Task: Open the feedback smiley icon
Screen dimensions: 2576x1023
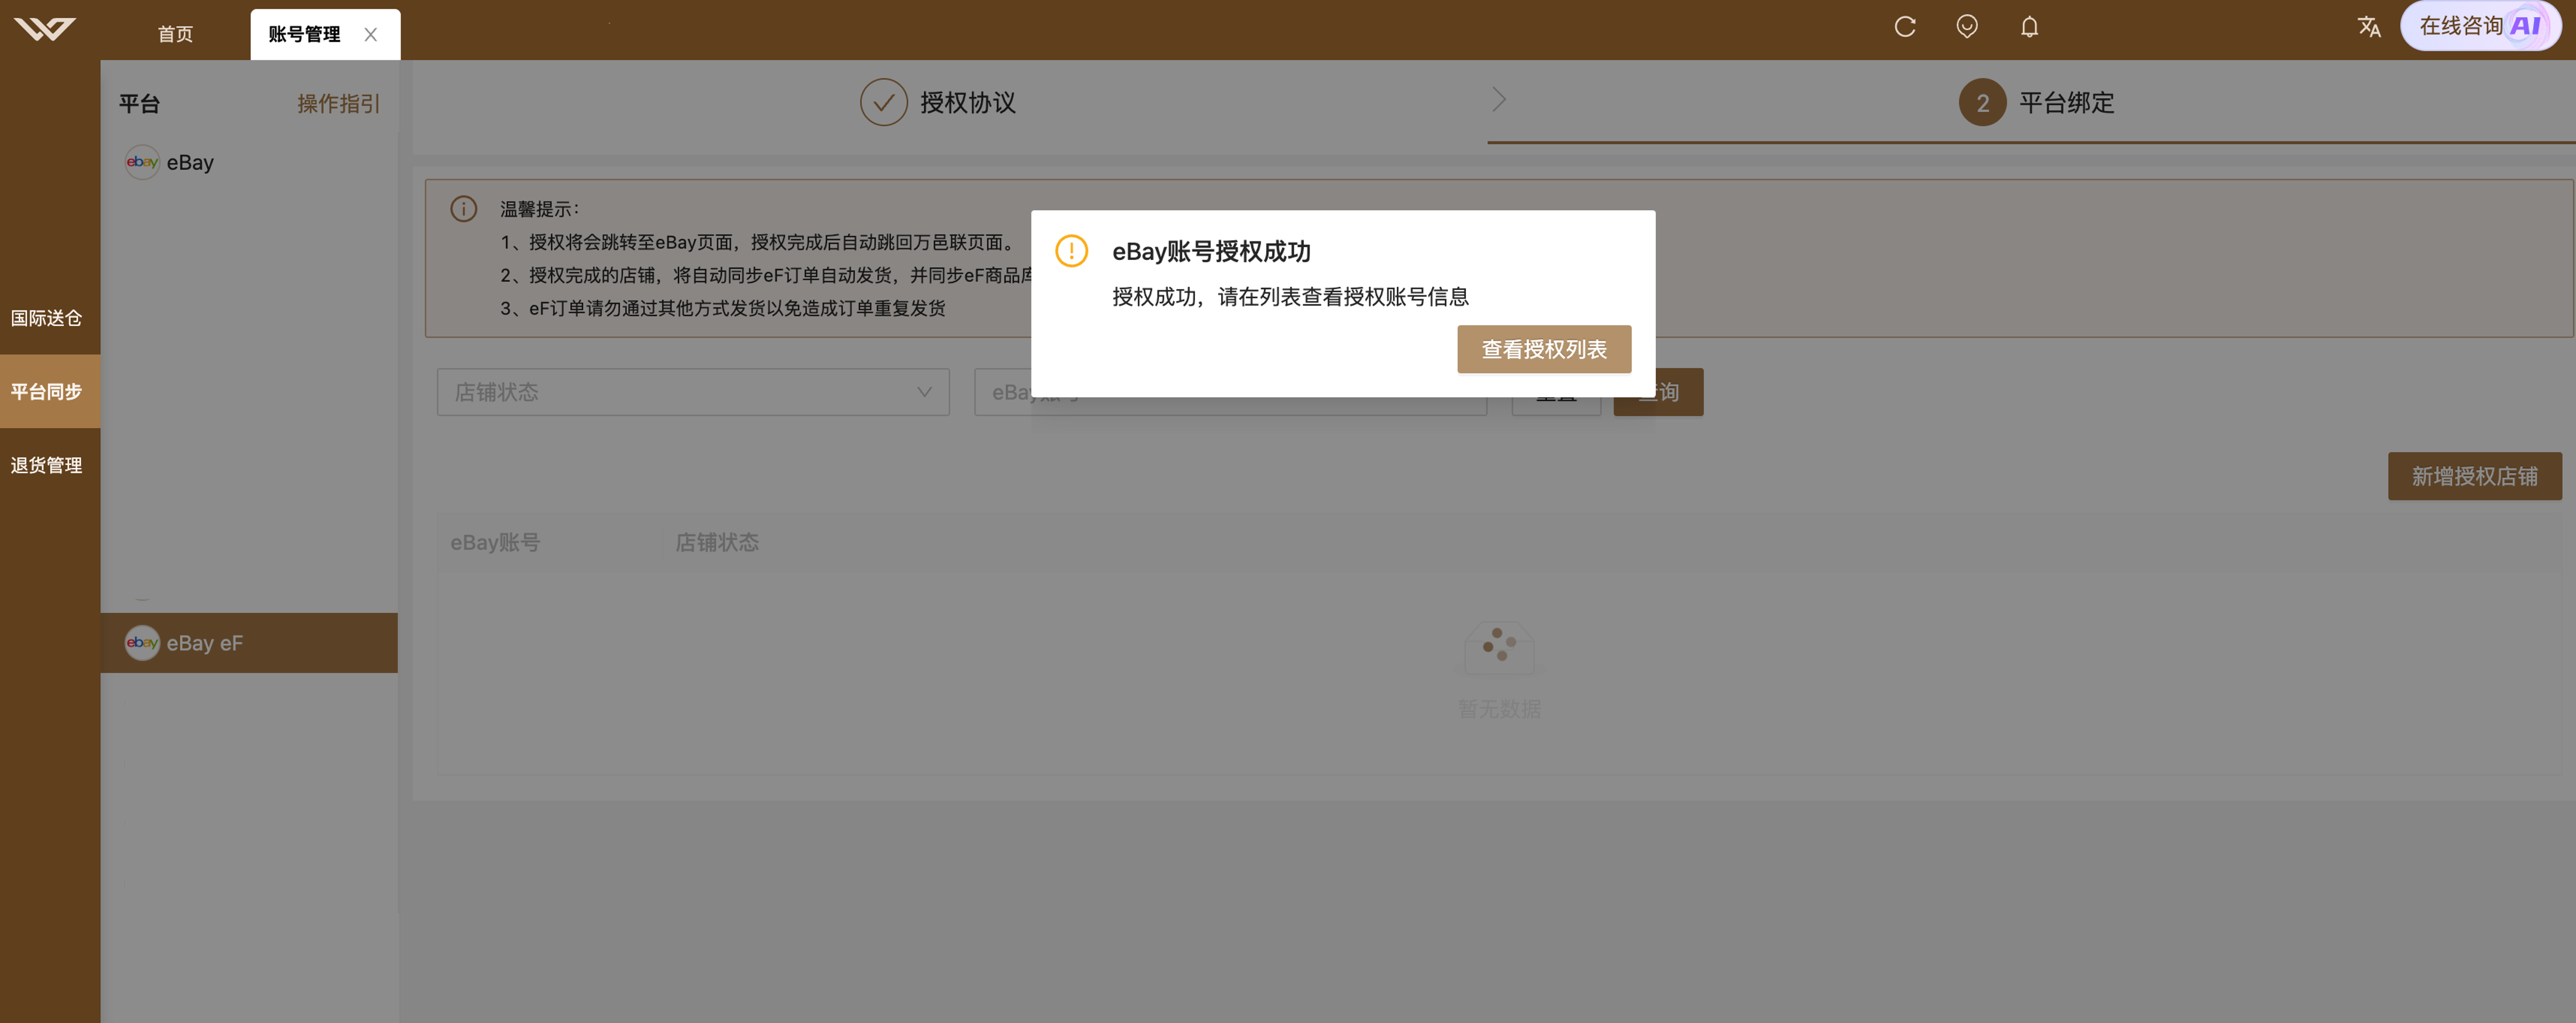Action: [x=1967, y=27]
